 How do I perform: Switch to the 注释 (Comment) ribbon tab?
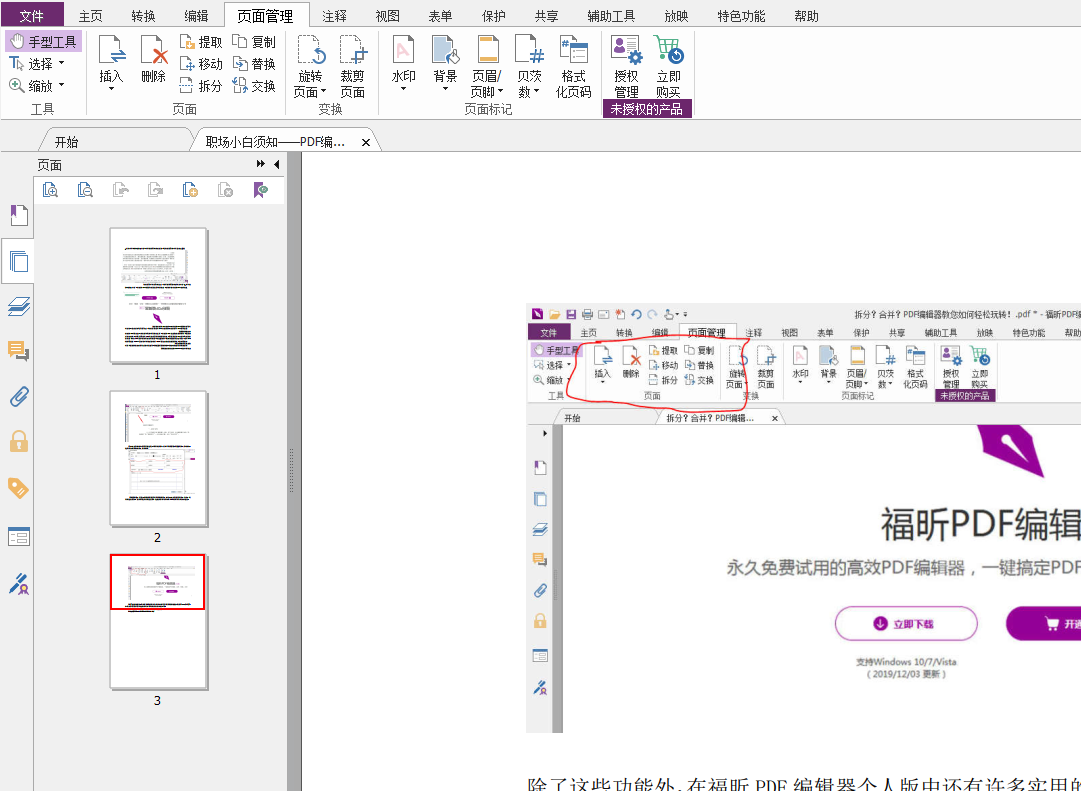click(334, 16)
